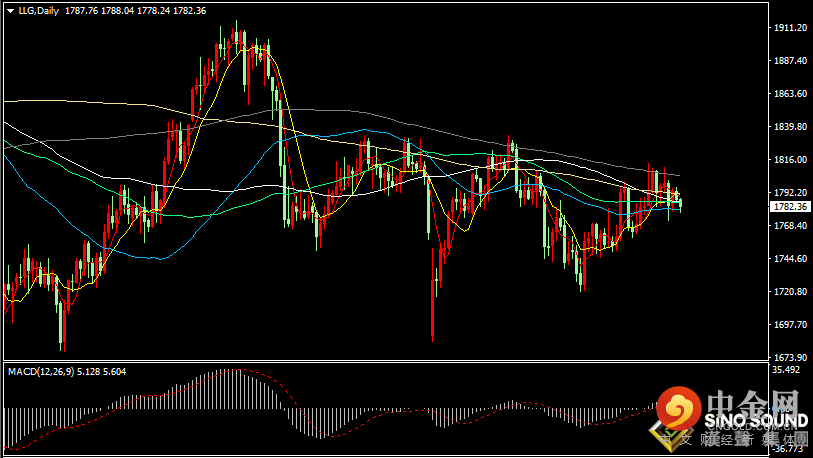
Task: Click MACD scale value 35.492
Action: coord(786,369)
